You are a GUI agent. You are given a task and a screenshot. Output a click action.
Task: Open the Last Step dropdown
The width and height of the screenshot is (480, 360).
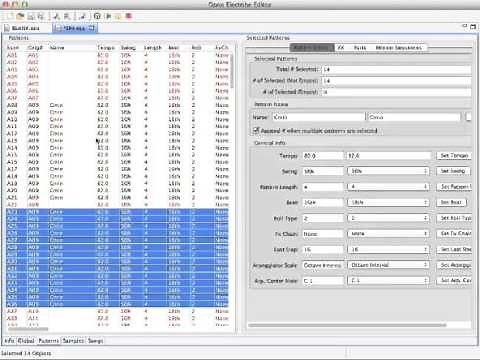pyautogui.click(x=388, y=249)
